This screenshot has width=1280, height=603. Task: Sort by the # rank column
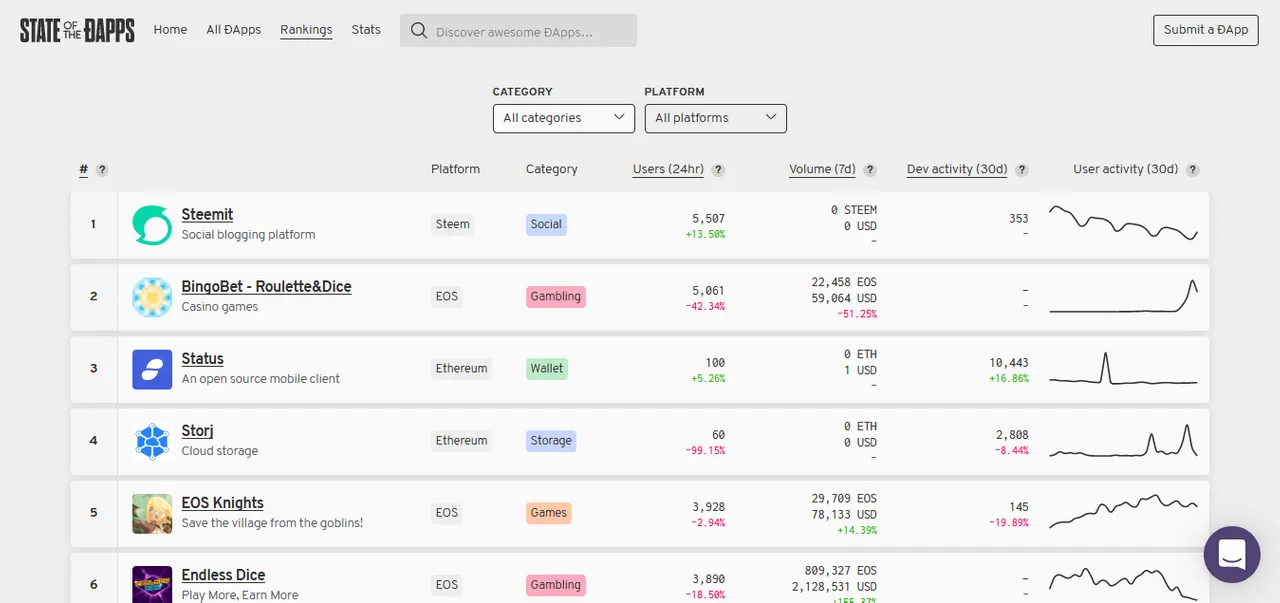point(84,170)
